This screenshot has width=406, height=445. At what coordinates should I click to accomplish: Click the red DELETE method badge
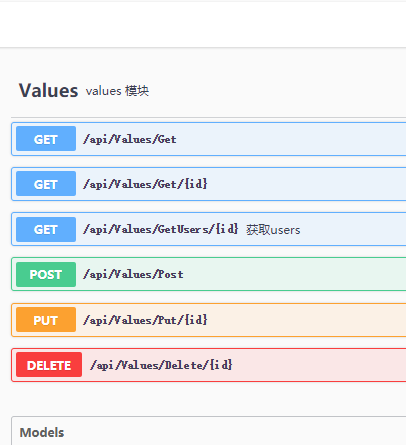(x=49, y=365)
